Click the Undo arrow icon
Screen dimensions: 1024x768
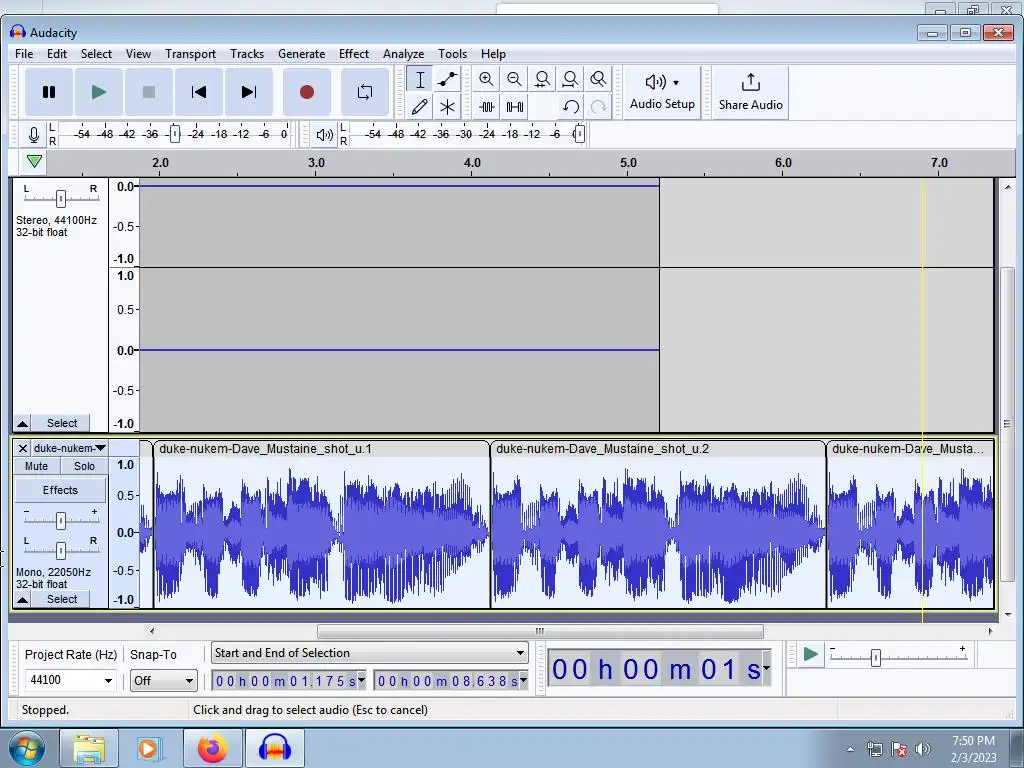[571, 106]
